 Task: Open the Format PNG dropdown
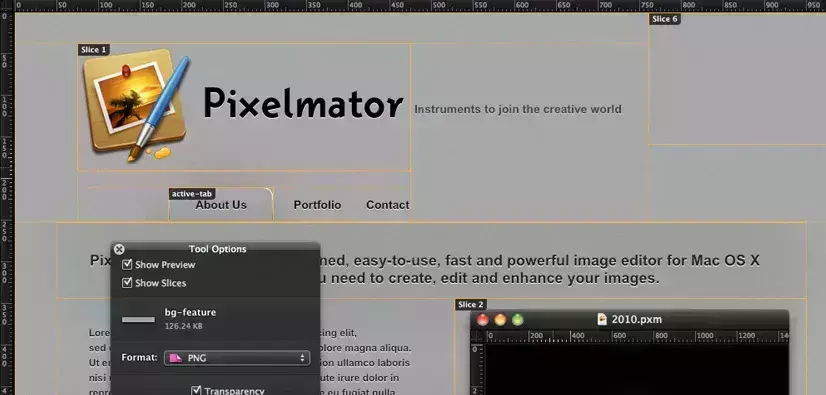(x=237, y=358)
